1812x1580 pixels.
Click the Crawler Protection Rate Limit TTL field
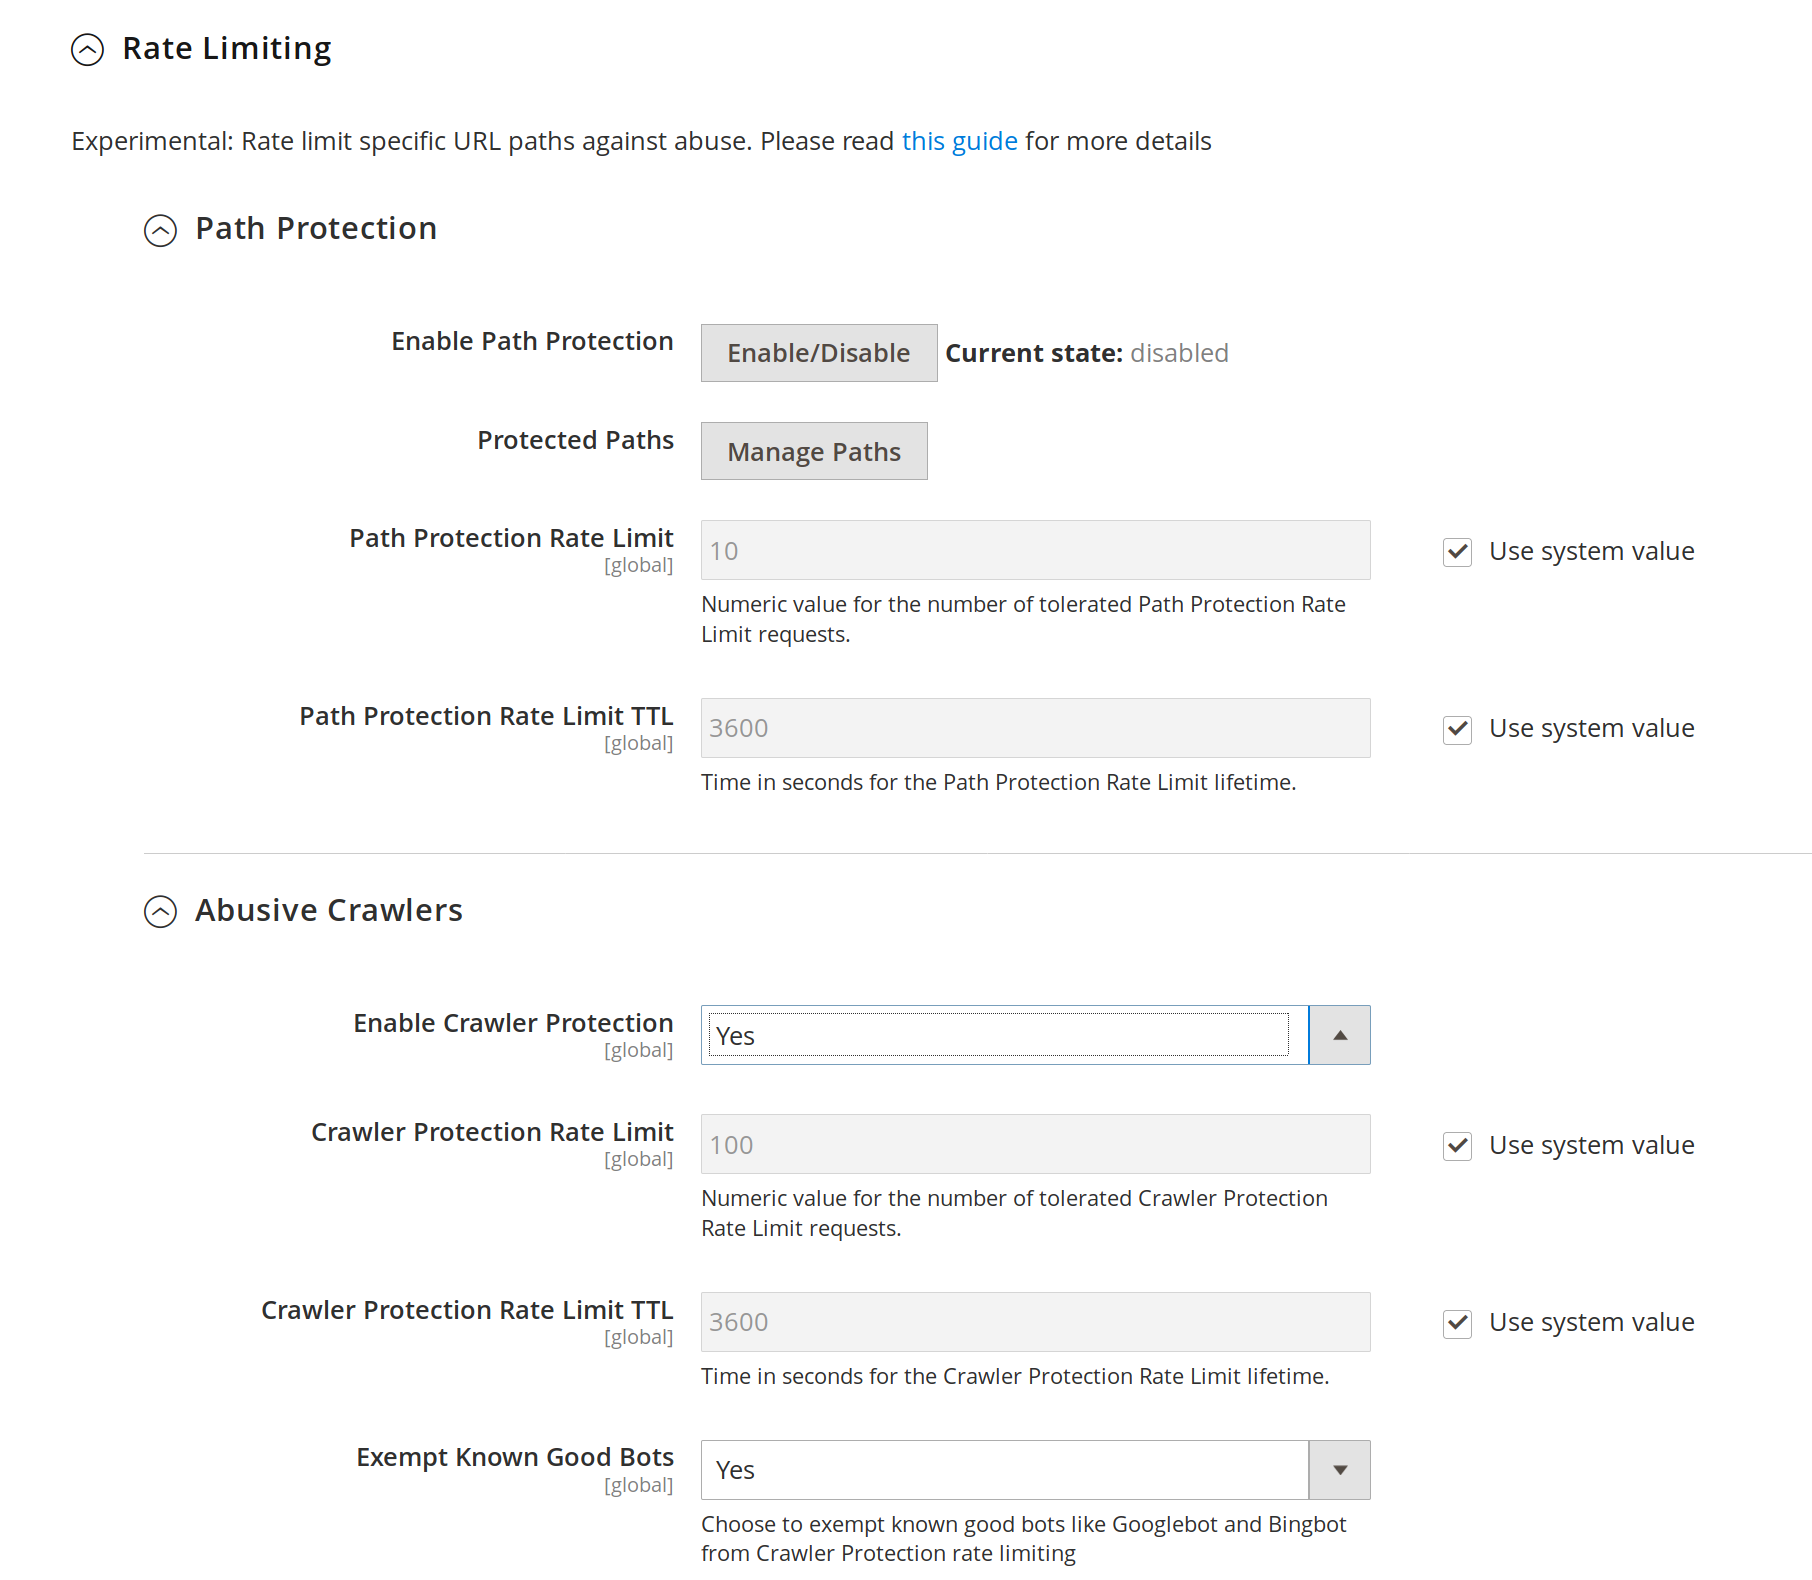coord(1035,1322)
